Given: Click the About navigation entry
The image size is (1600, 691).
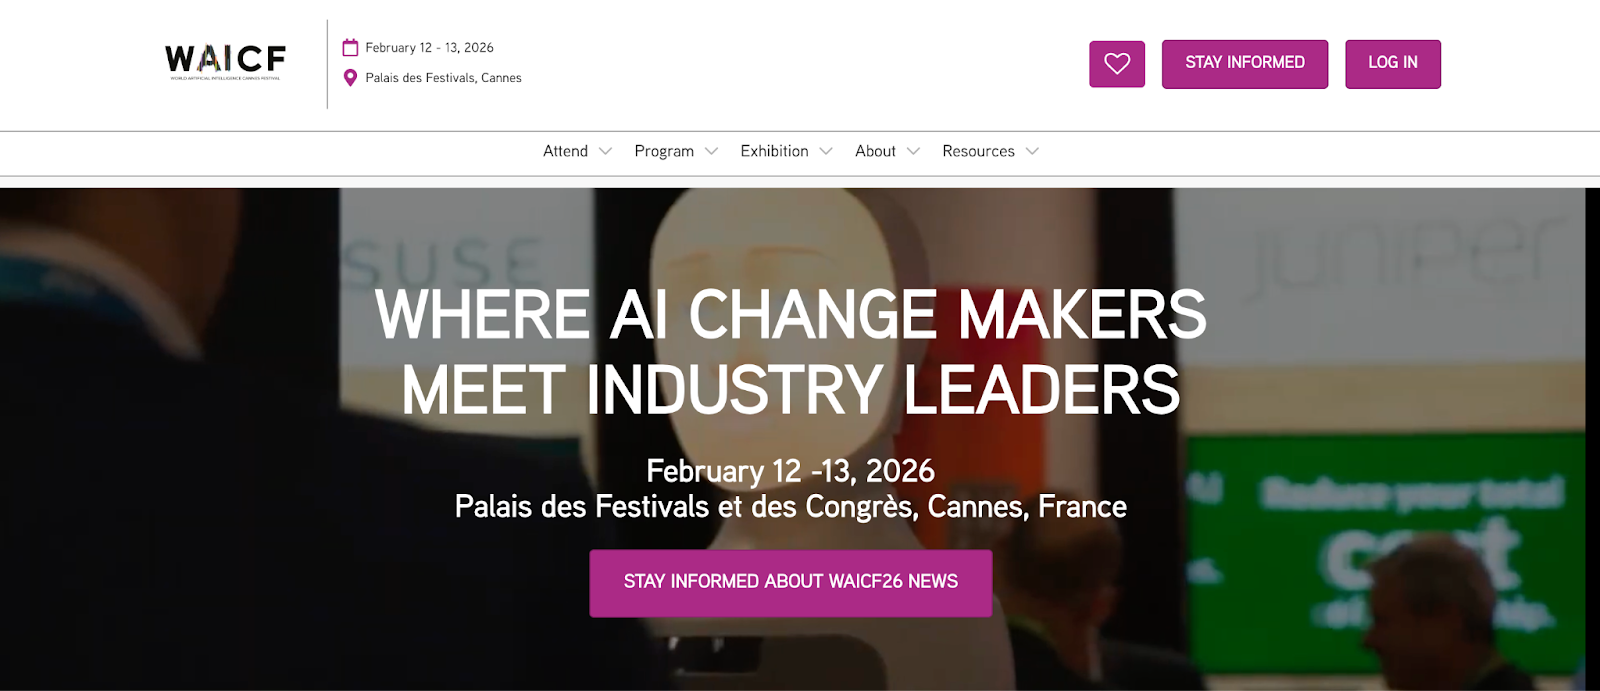Looking at the screenshot, I should point(875,151).
